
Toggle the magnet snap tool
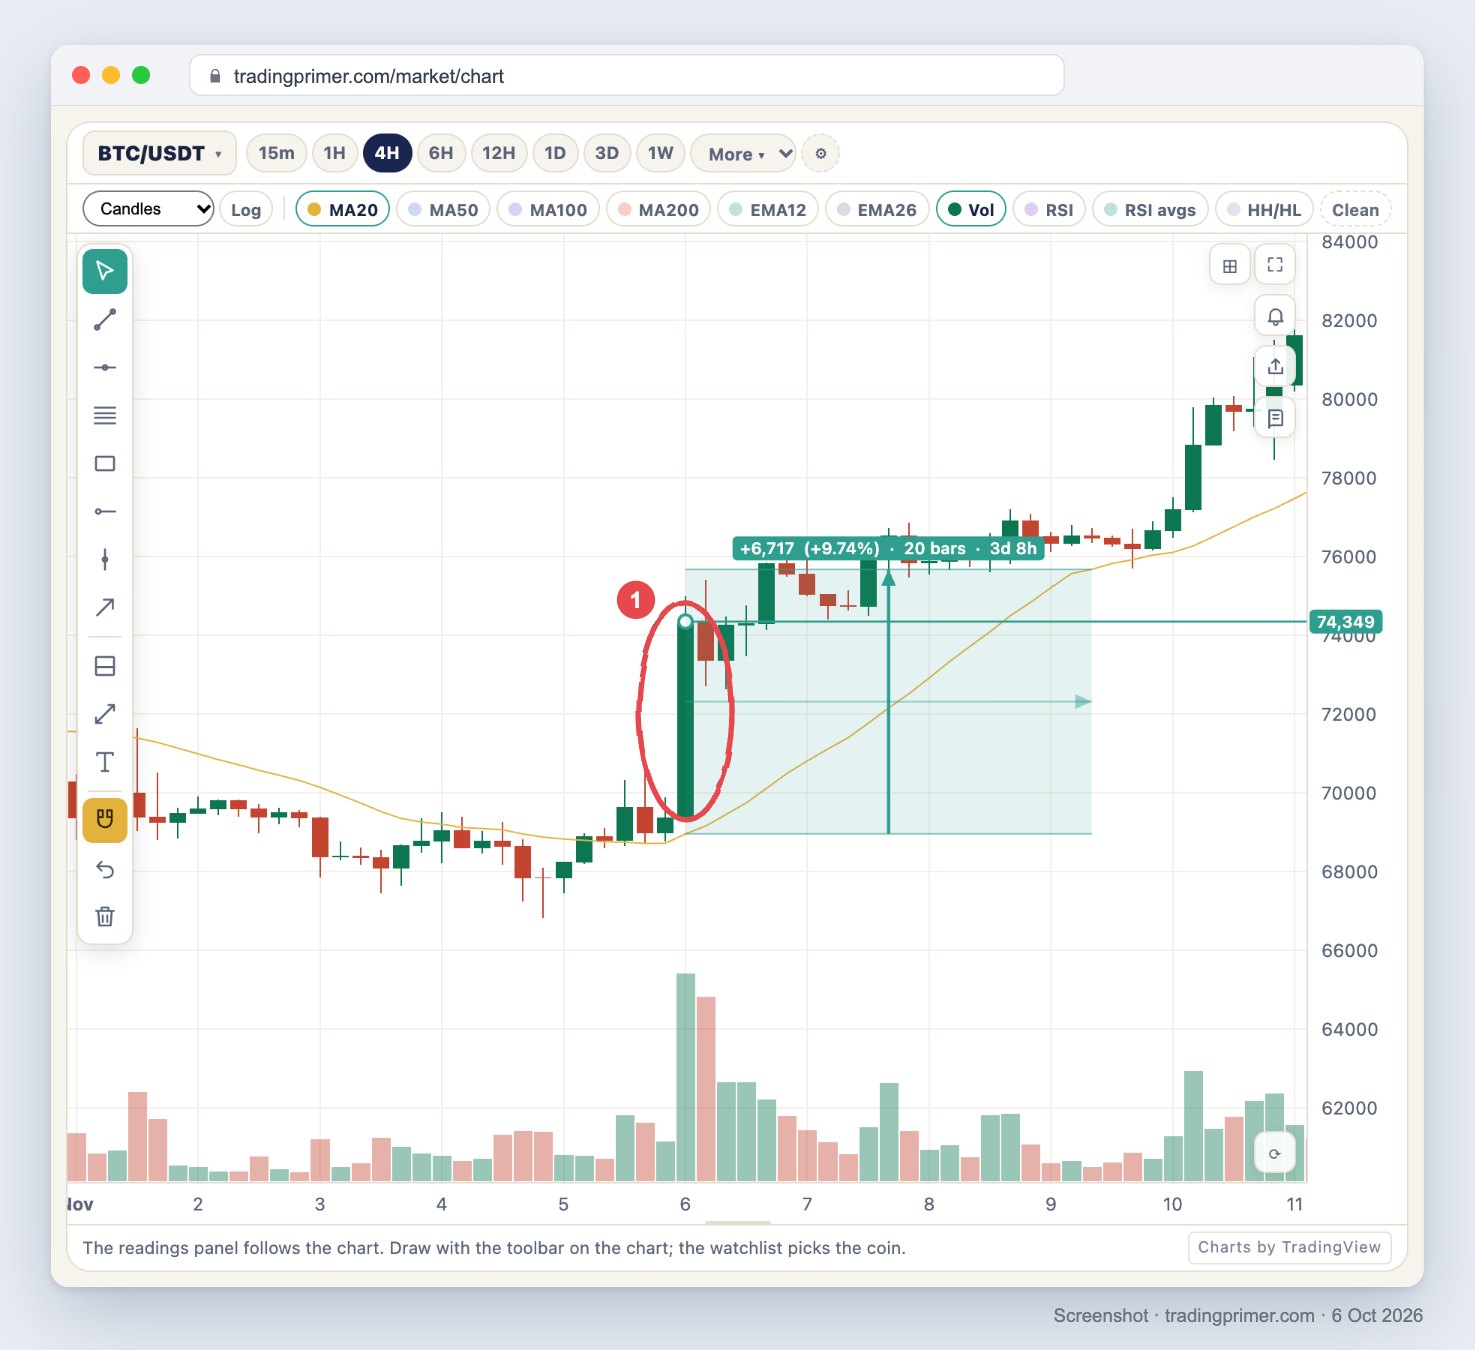(x=105, y=820)
